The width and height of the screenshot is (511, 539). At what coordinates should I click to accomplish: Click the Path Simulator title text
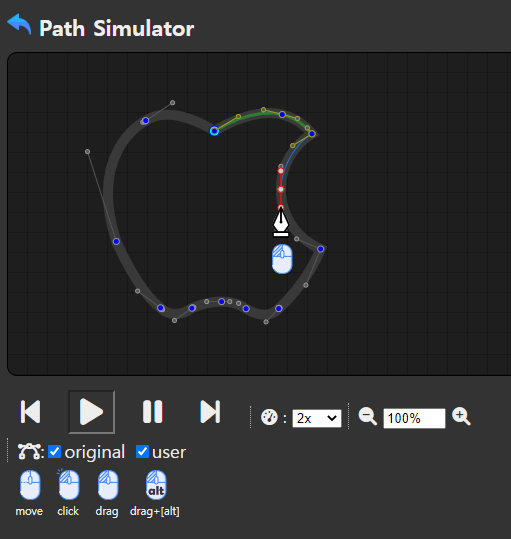click(x=116, y=28)
